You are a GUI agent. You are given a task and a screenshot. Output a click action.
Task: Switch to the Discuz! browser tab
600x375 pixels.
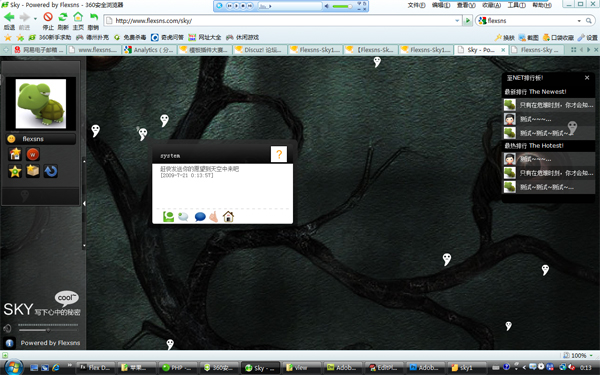pos(259,50)
